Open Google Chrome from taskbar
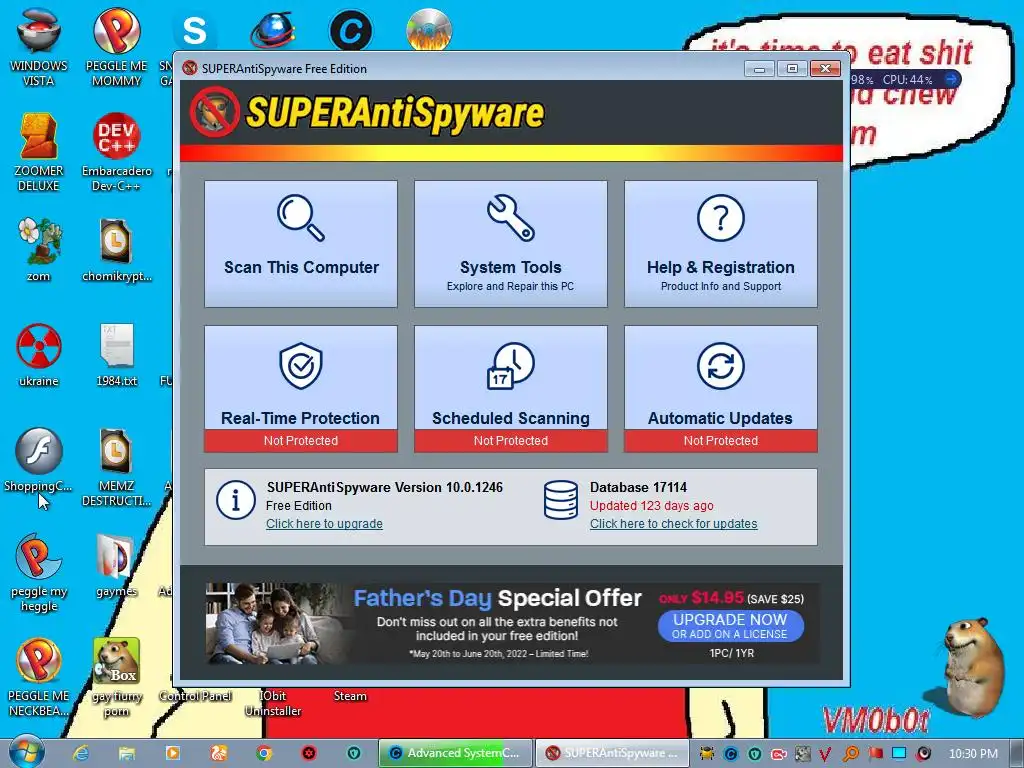Viewport: 1024px width, 768px height. coord(263,753)
